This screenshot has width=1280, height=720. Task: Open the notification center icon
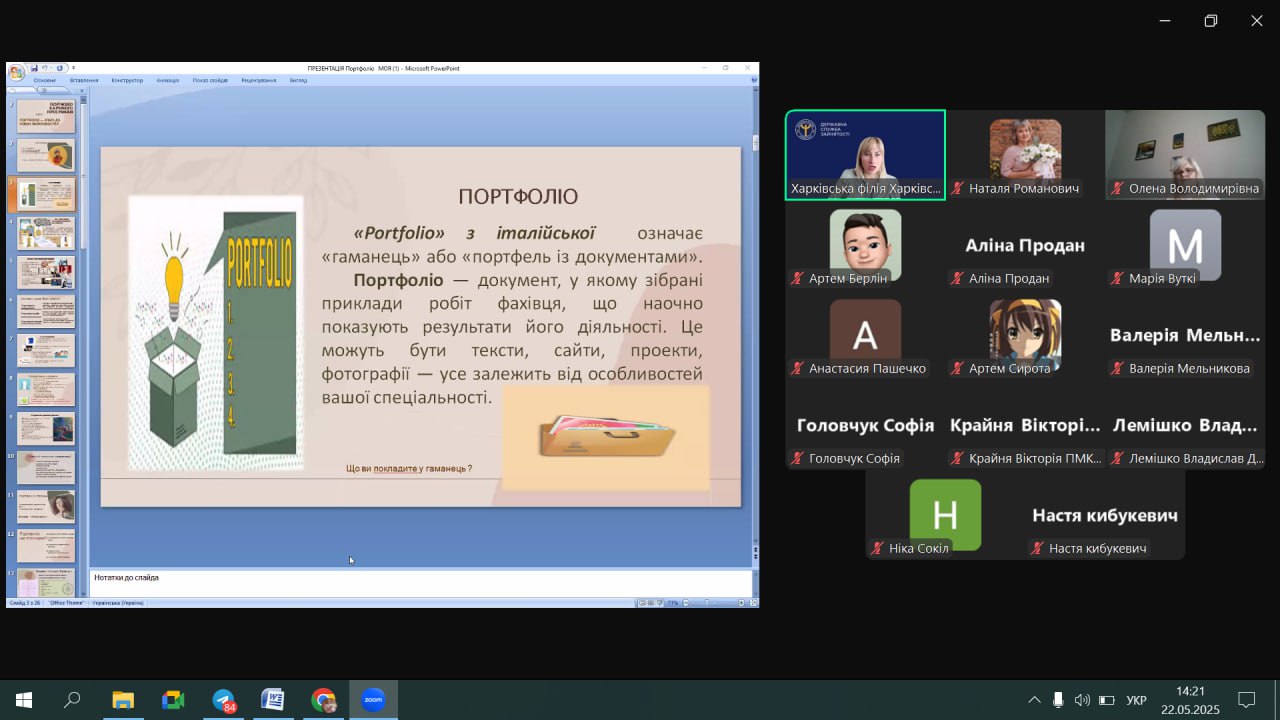[1246, 700]
